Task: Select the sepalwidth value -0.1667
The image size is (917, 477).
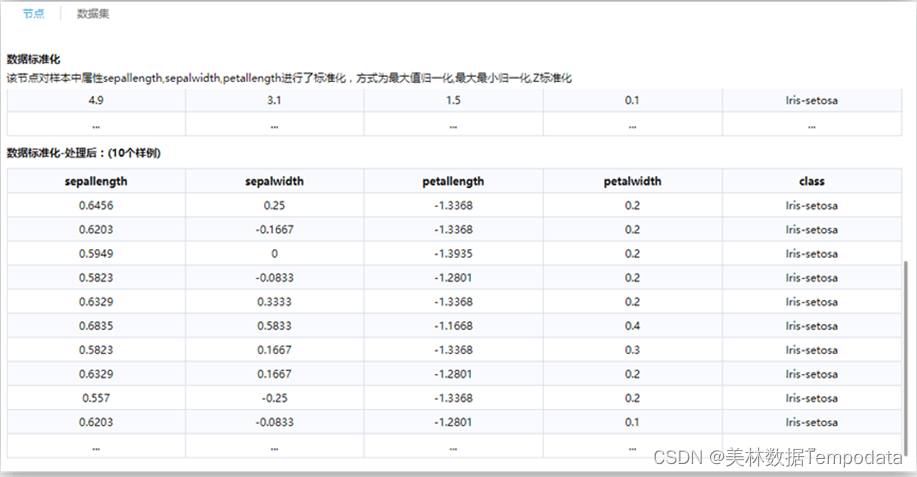Action: click(x=274, y=230)
